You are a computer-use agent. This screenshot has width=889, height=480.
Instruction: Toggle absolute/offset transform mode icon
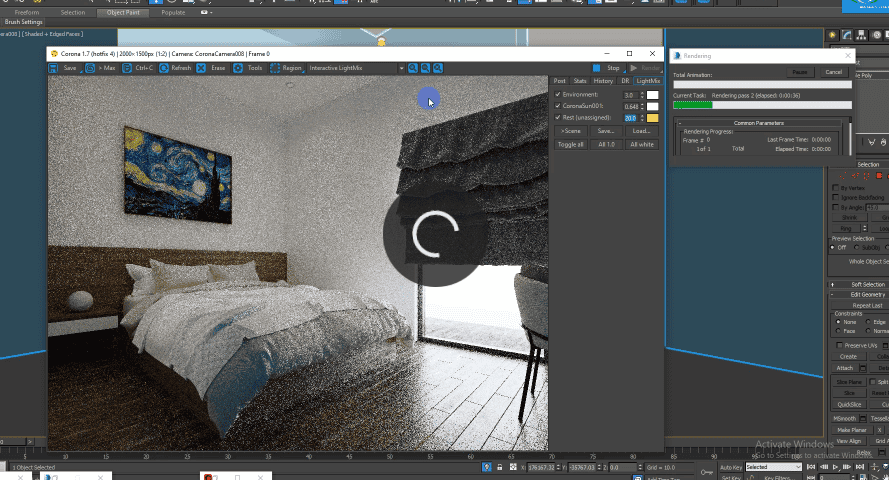(513, 467)
